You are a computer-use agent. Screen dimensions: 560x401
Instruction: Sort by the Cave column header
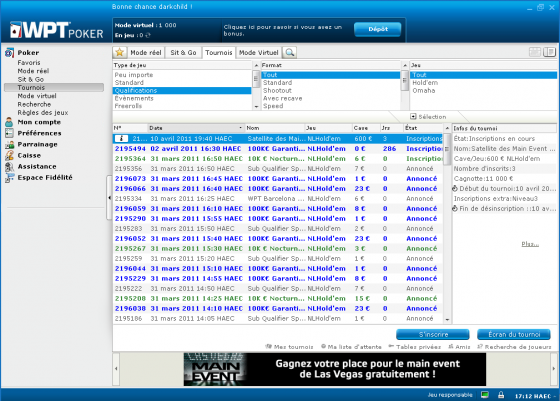point(366,128)
